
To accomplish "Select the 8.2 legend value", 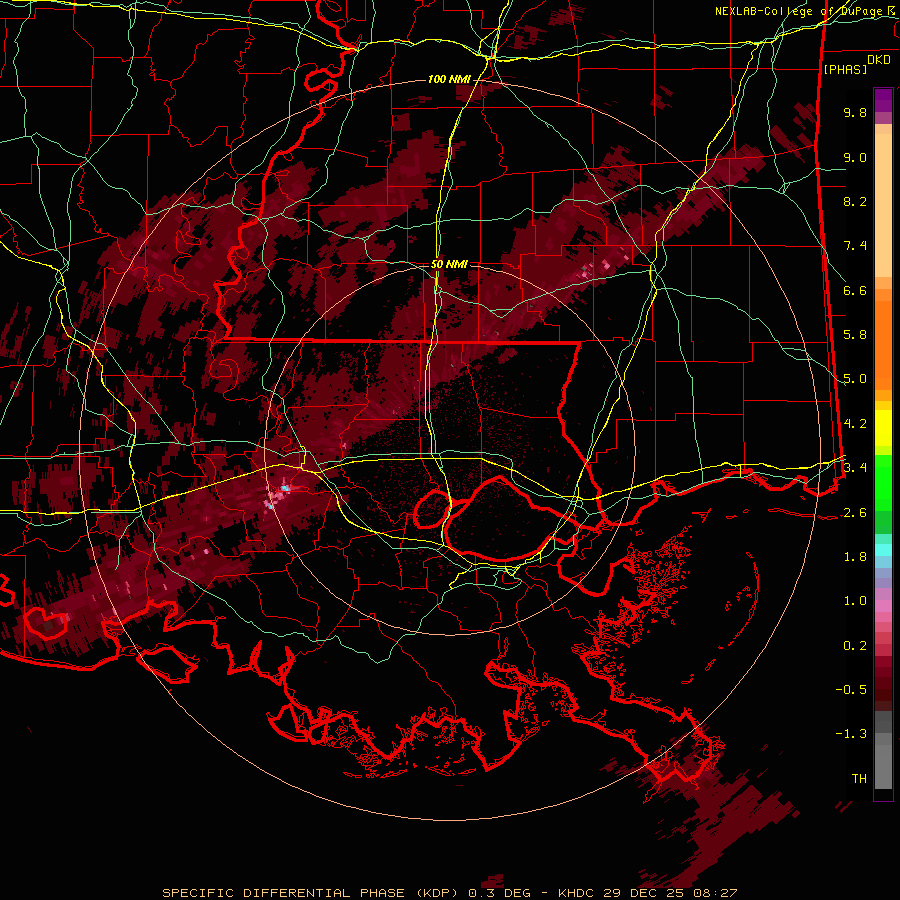I will (855, 201).
